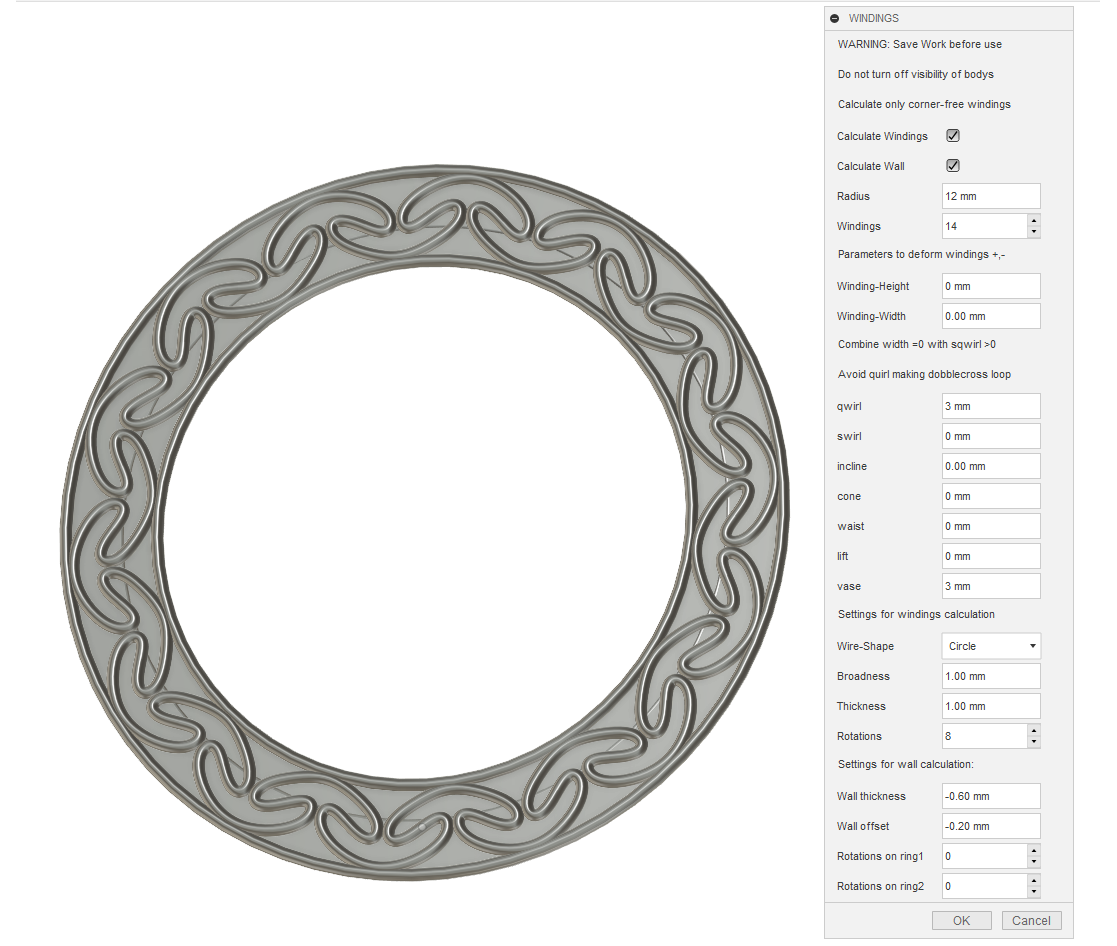Viewport: 1117px width, 946px height.
Task: Click the Broadness input field
Action: coord(990,676)
